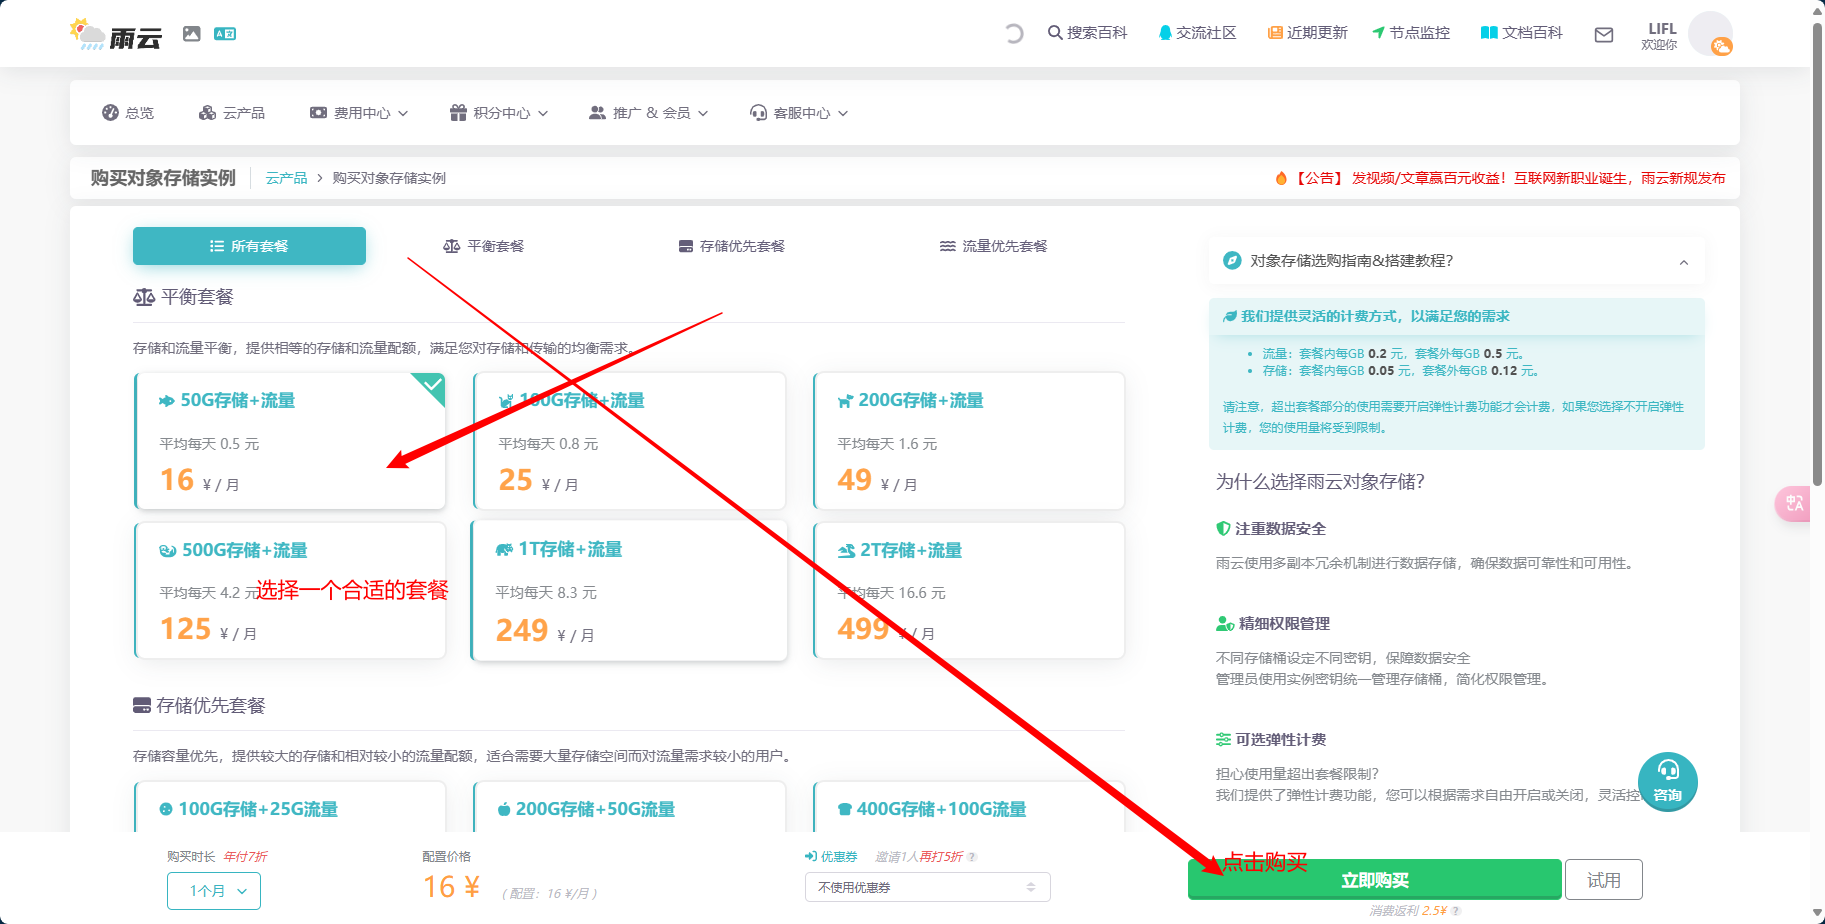Open the mail inbox icon
The height and width of the screenshot is (924, 1825).
point(1604,35)
